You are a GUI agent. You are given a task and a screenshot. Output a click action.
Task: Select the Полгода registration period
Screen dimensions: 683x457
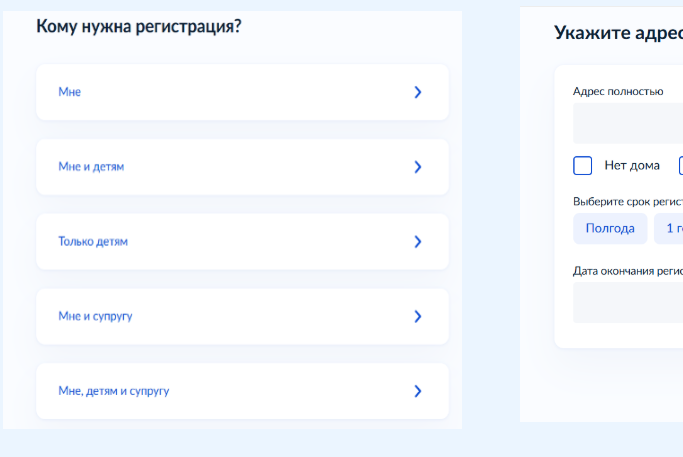pos(610,228)
